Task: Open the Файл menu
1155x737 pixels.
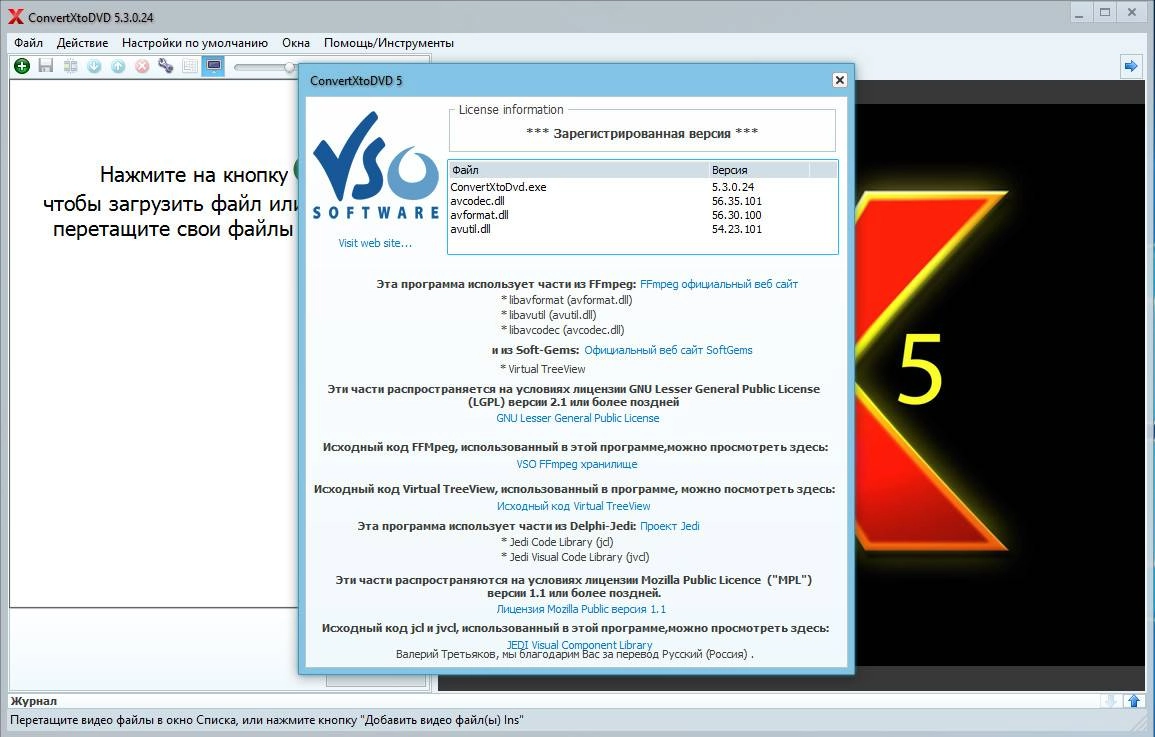Action: (x=28, y=43)
